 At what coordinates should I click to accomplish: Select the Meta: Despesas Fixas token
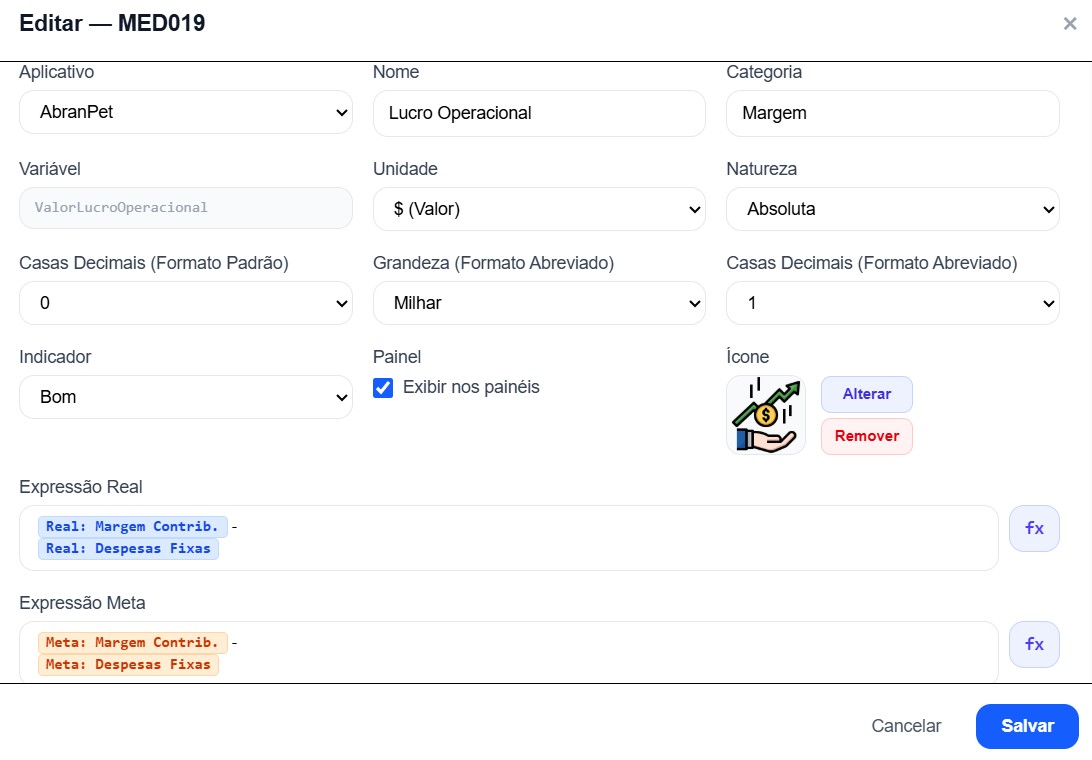[128, 665]
